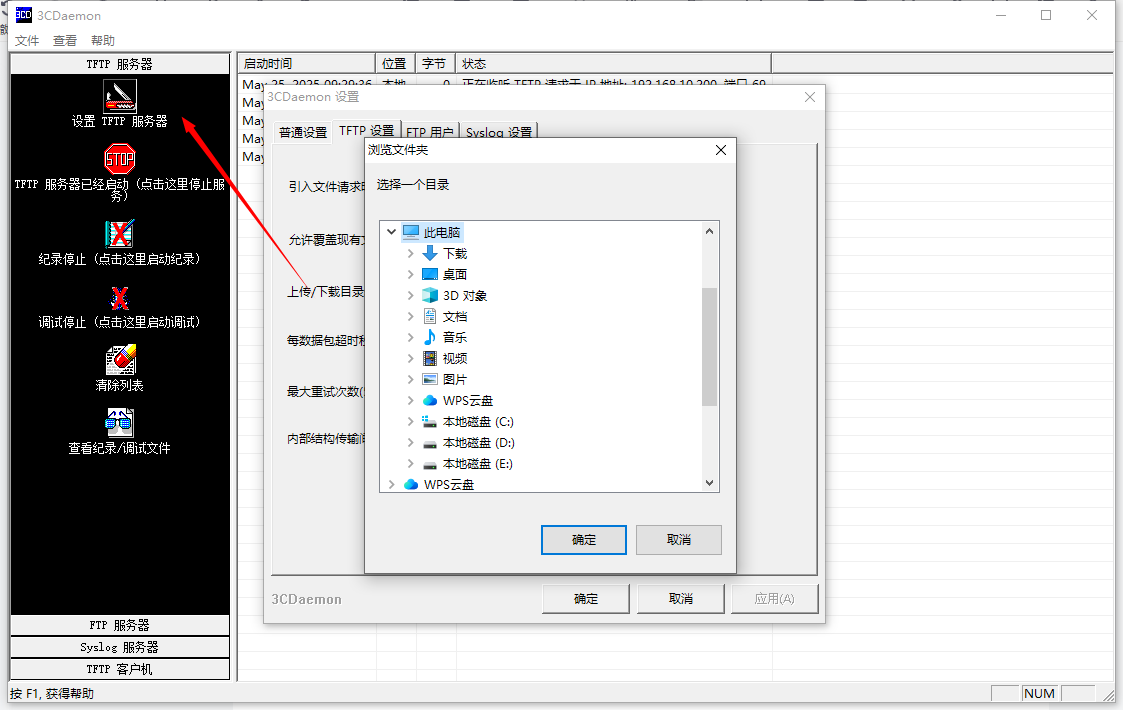Switch to the TFTP 设置 tab
The image size is (1123, 710).
click(367, 130)
